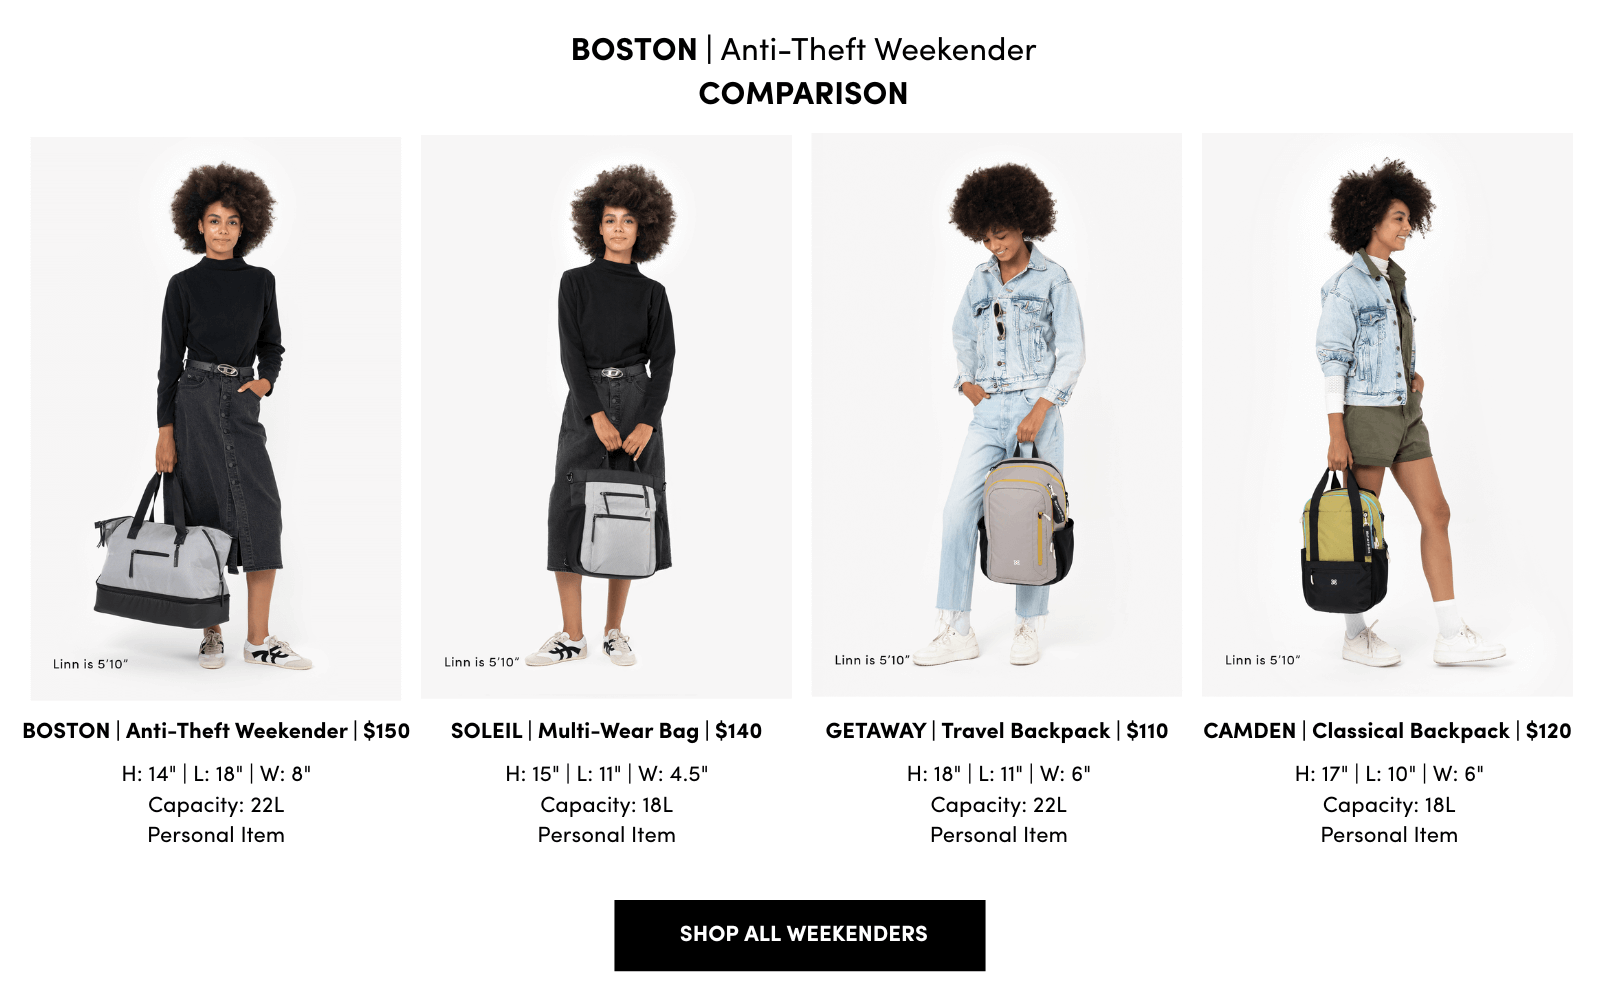Image resolution: width=1600 pixels, height=1000 pixels.
Task: Click the Boston weekender's Capacity: 22L text
Action: click(x=216, y=805)
